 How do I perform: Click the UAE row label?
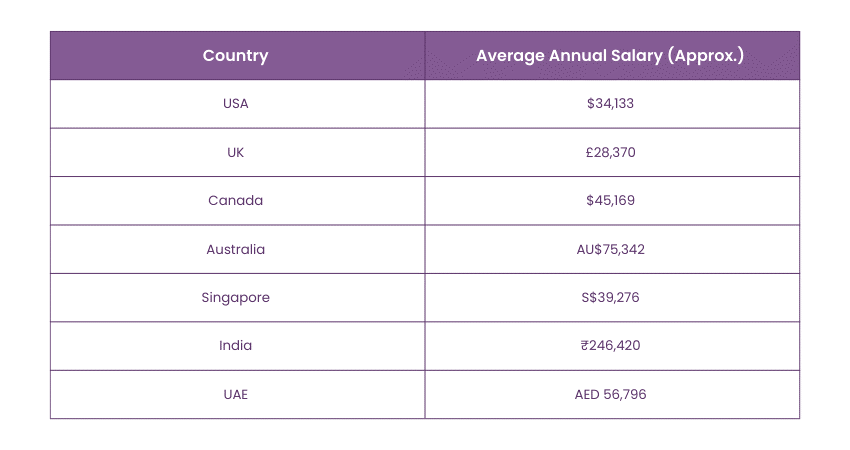point(236,394)
